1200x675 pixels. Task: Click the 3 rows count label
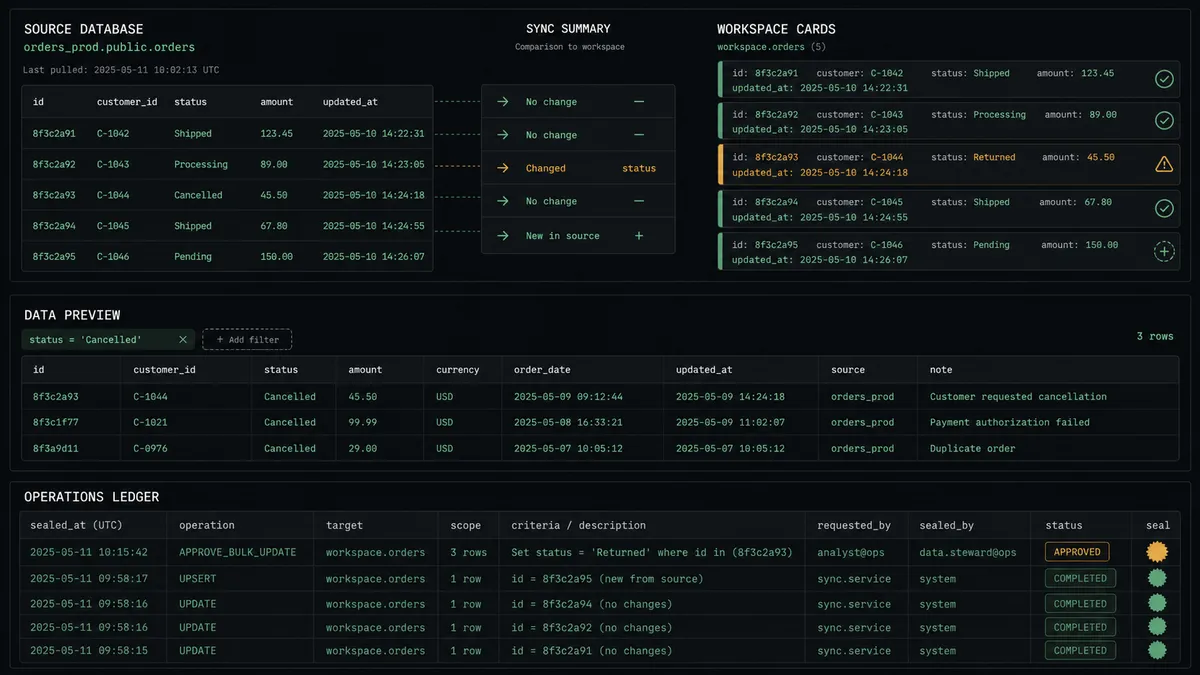(1155, 336)
